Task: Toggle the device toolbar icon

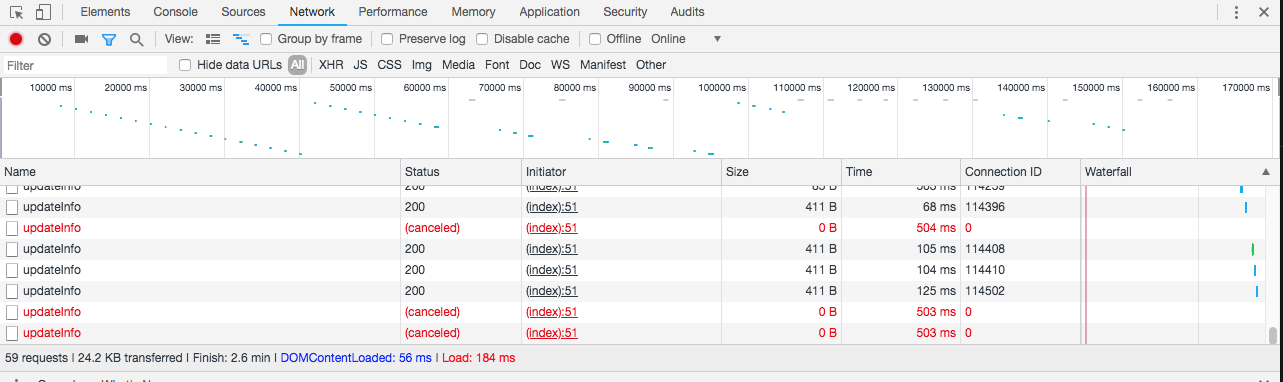Action: click(x=43, y=12)
